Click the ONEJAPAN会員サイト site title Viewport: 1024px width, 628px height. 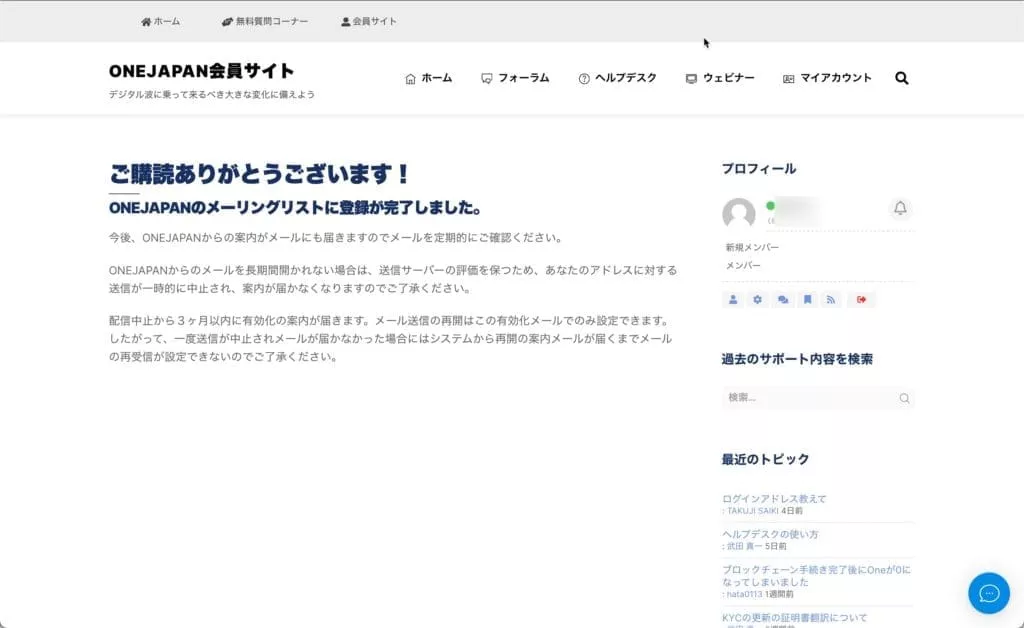coord(202,71)
